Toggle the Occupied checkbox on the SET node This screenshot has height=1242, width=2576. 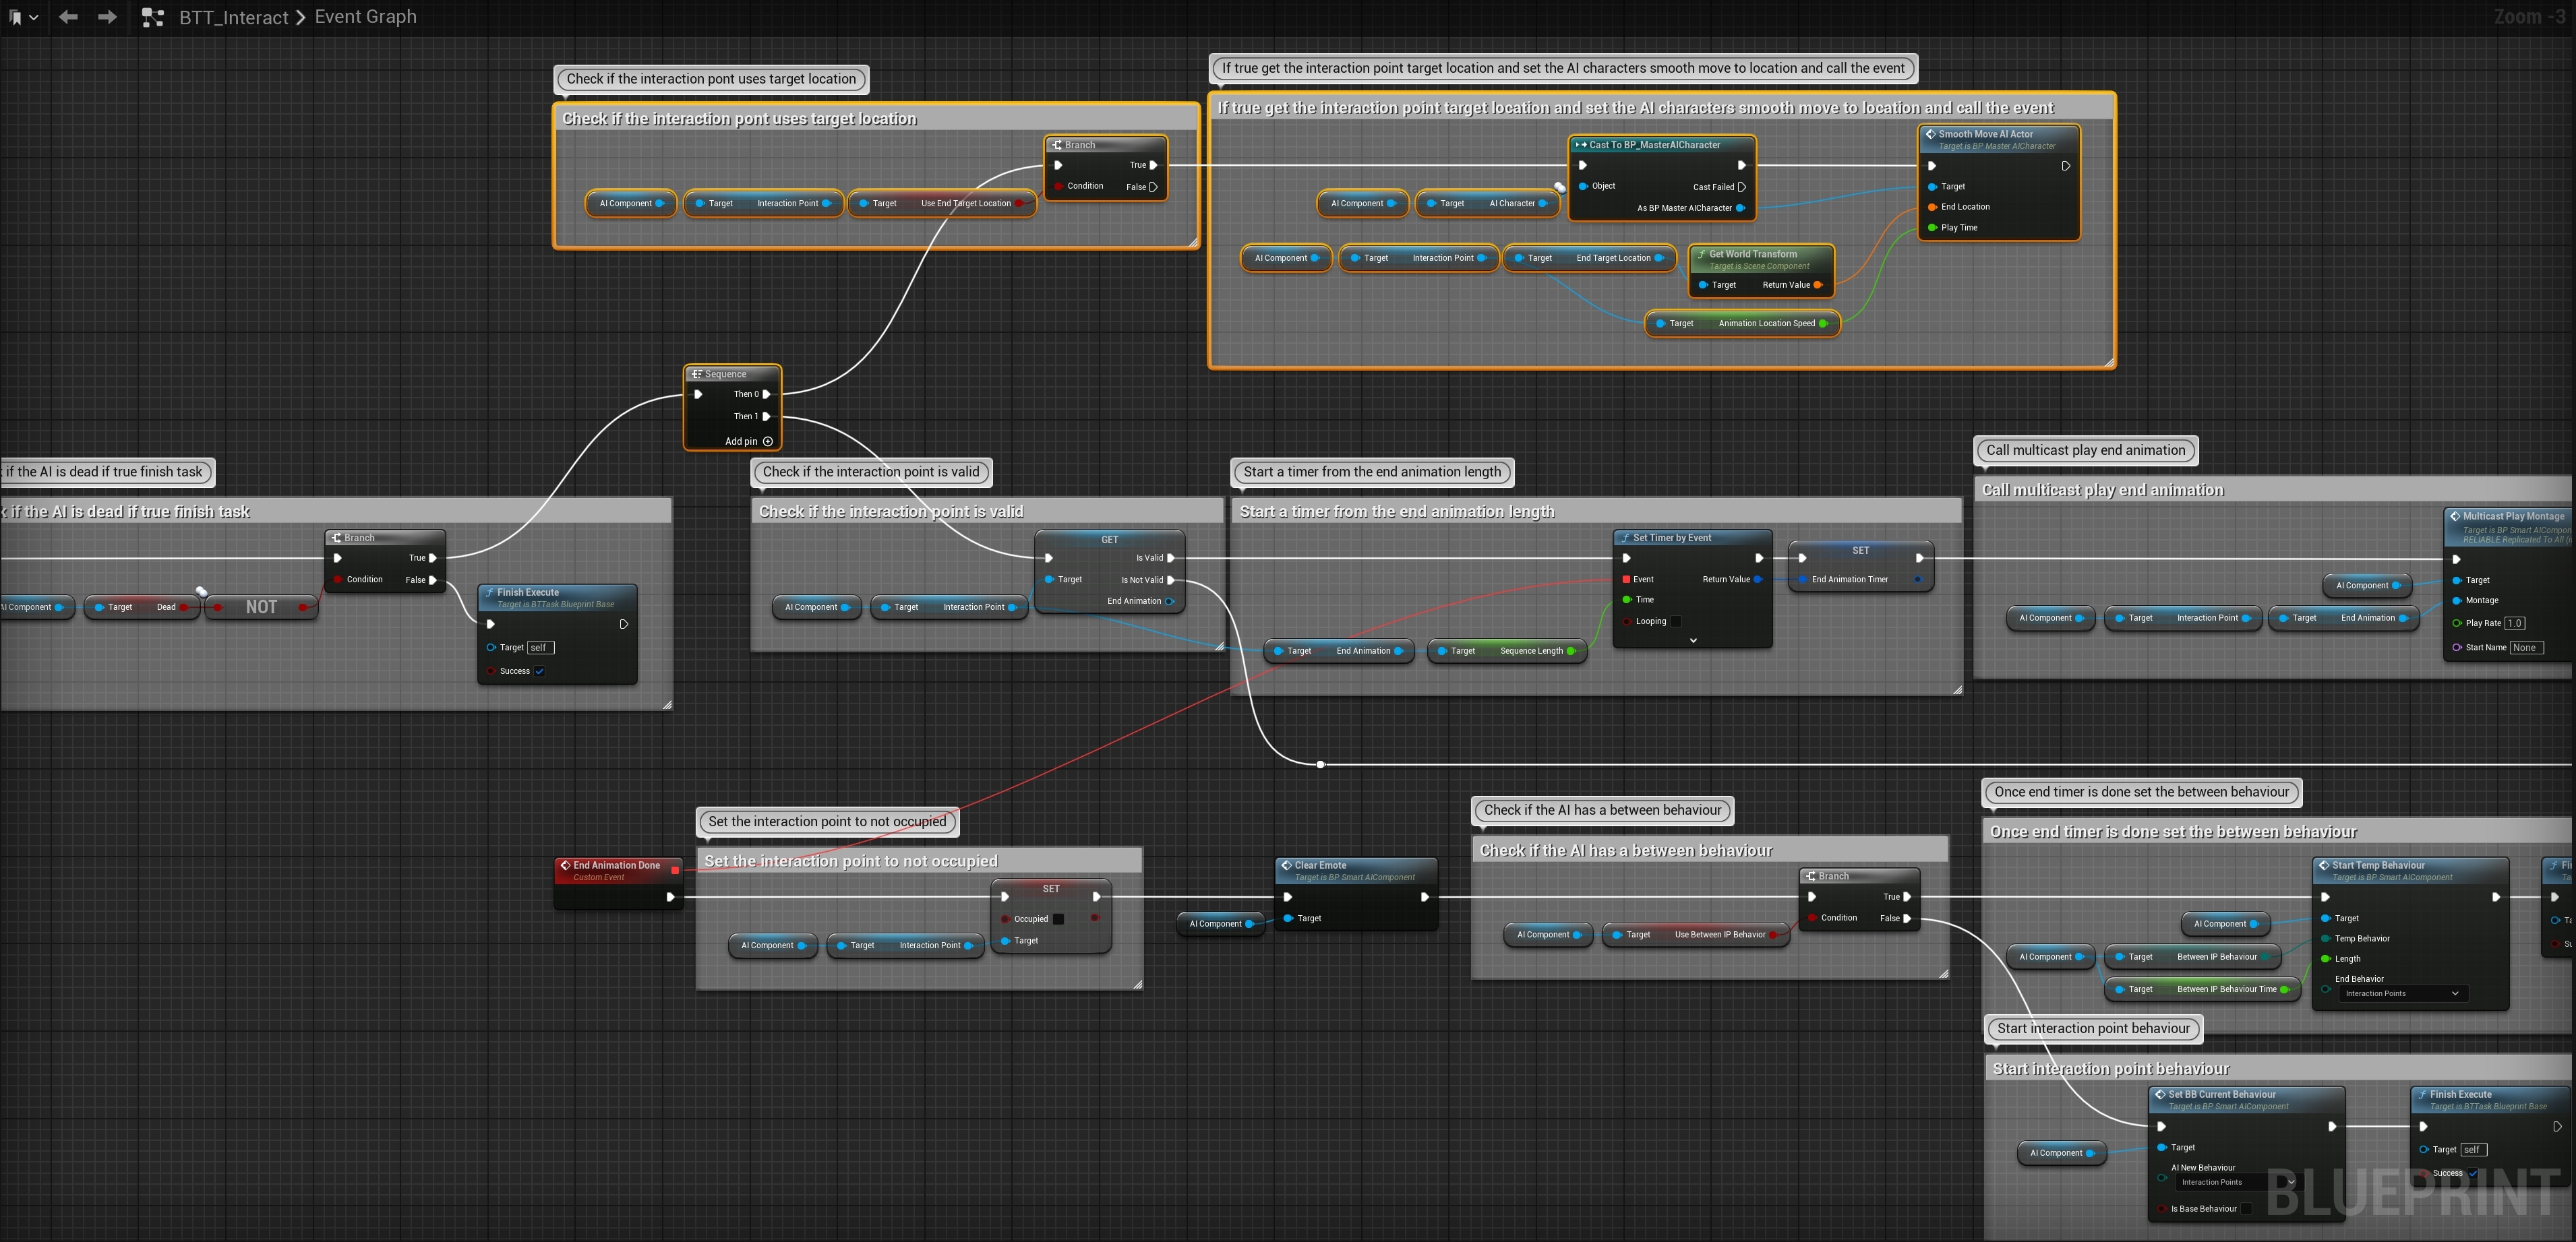(1058, 919)
